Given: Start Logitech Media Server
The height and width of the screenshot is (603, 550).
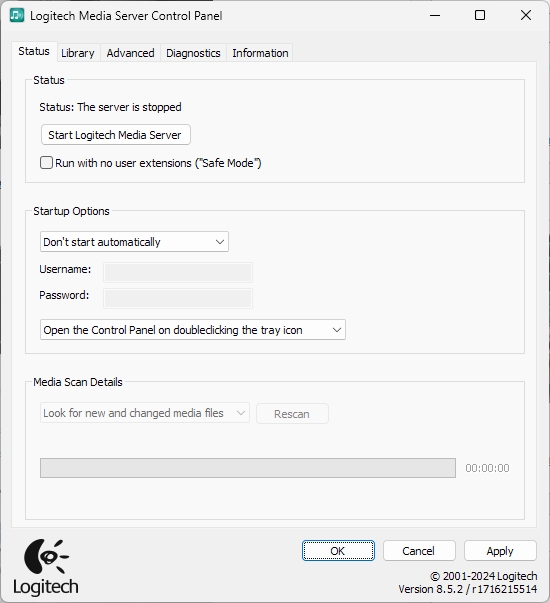Looking at the screenshot, I should tap(116, 135).
